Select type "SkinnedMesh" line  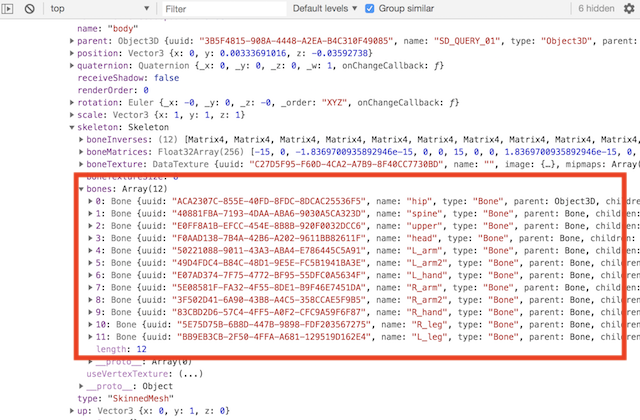(125, 398)
